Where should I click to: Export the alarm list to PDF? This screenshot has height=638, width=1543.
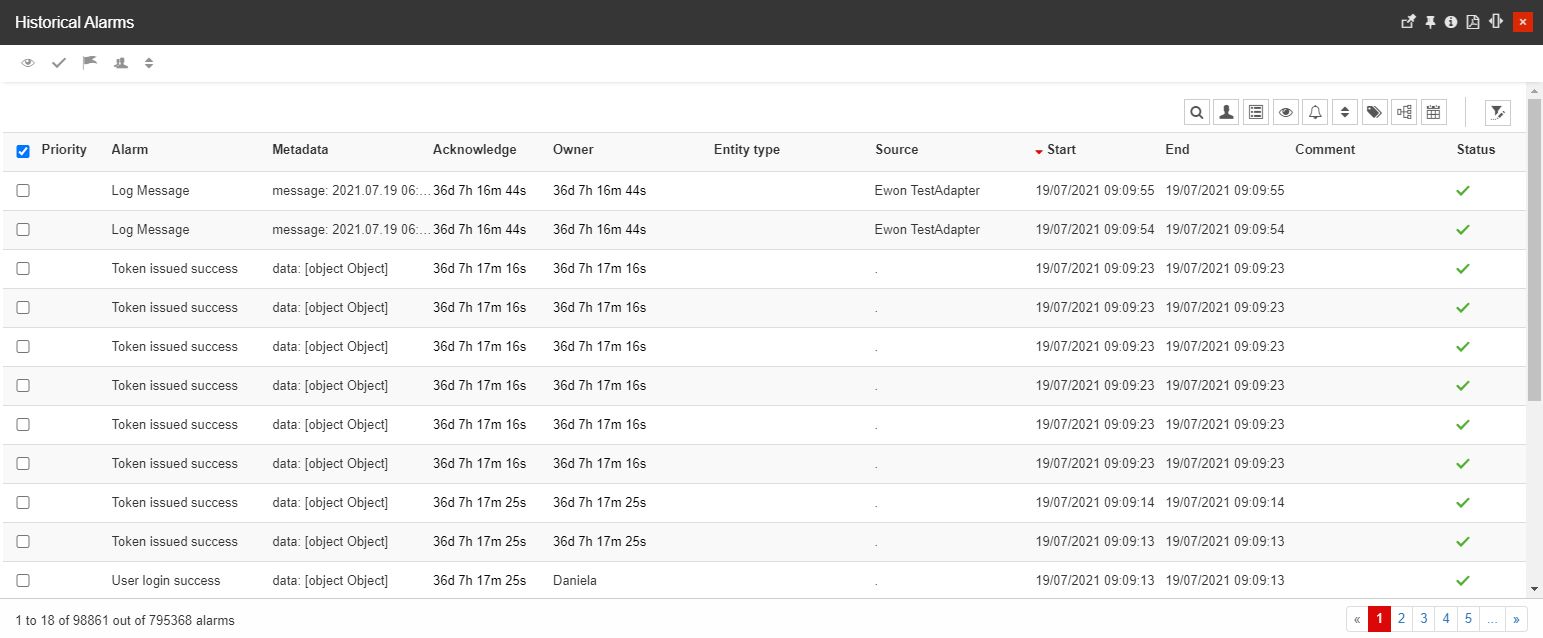click(x=1472, y=22)
